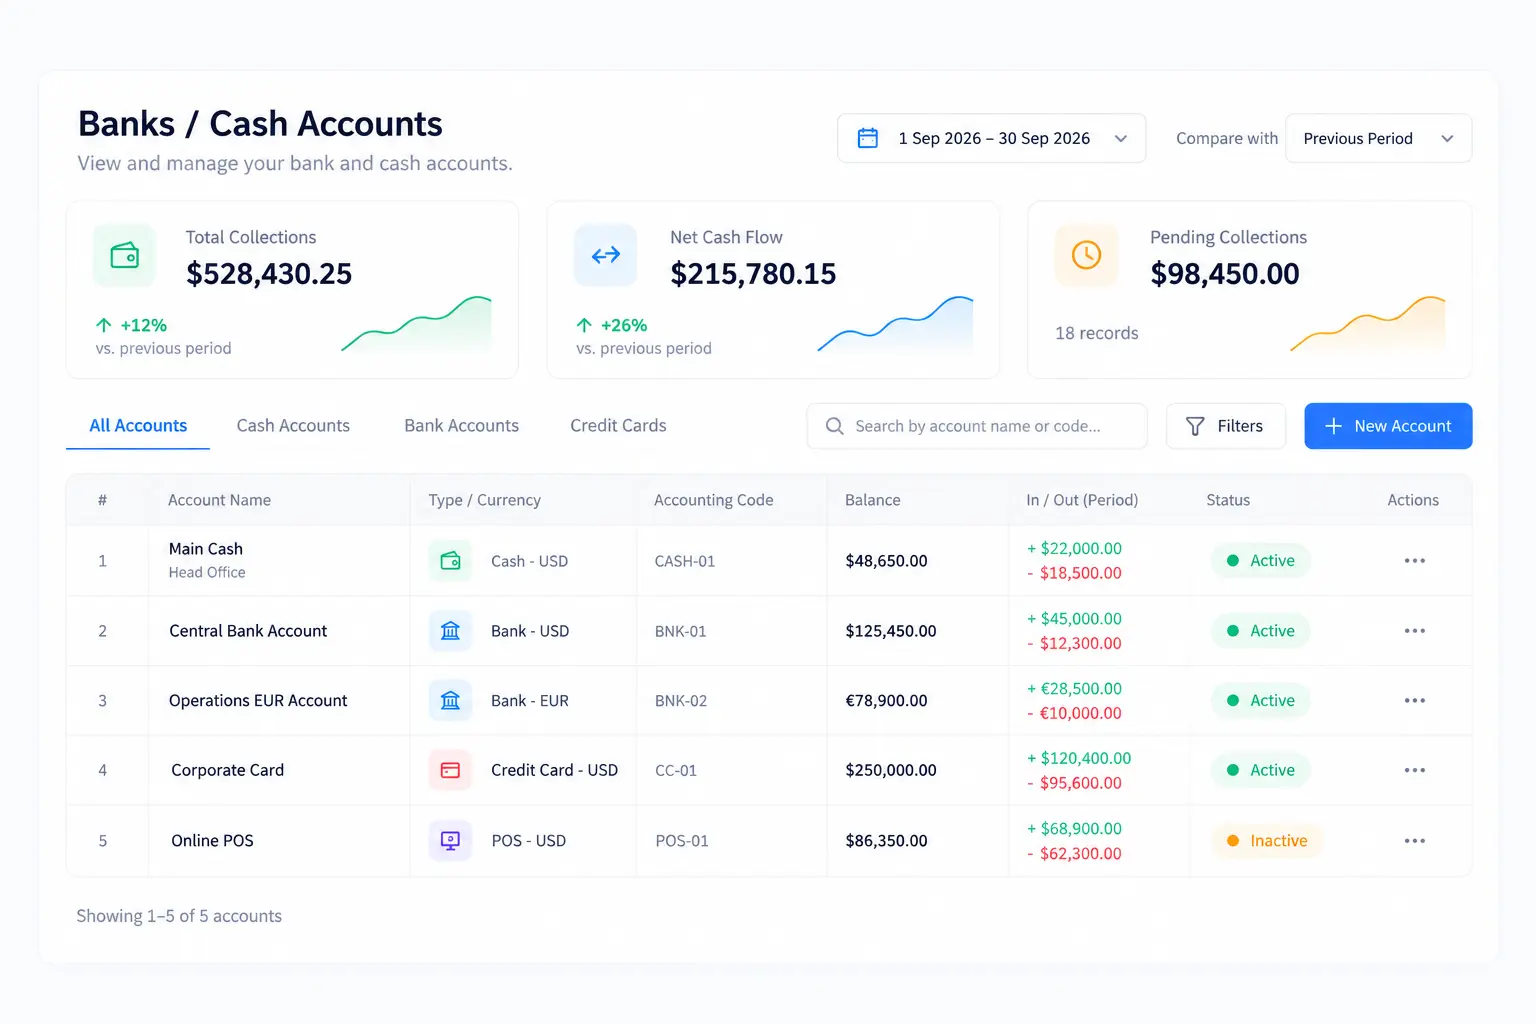
Task: Switch to the Cash Accounts tab
Action: [293, 426]
